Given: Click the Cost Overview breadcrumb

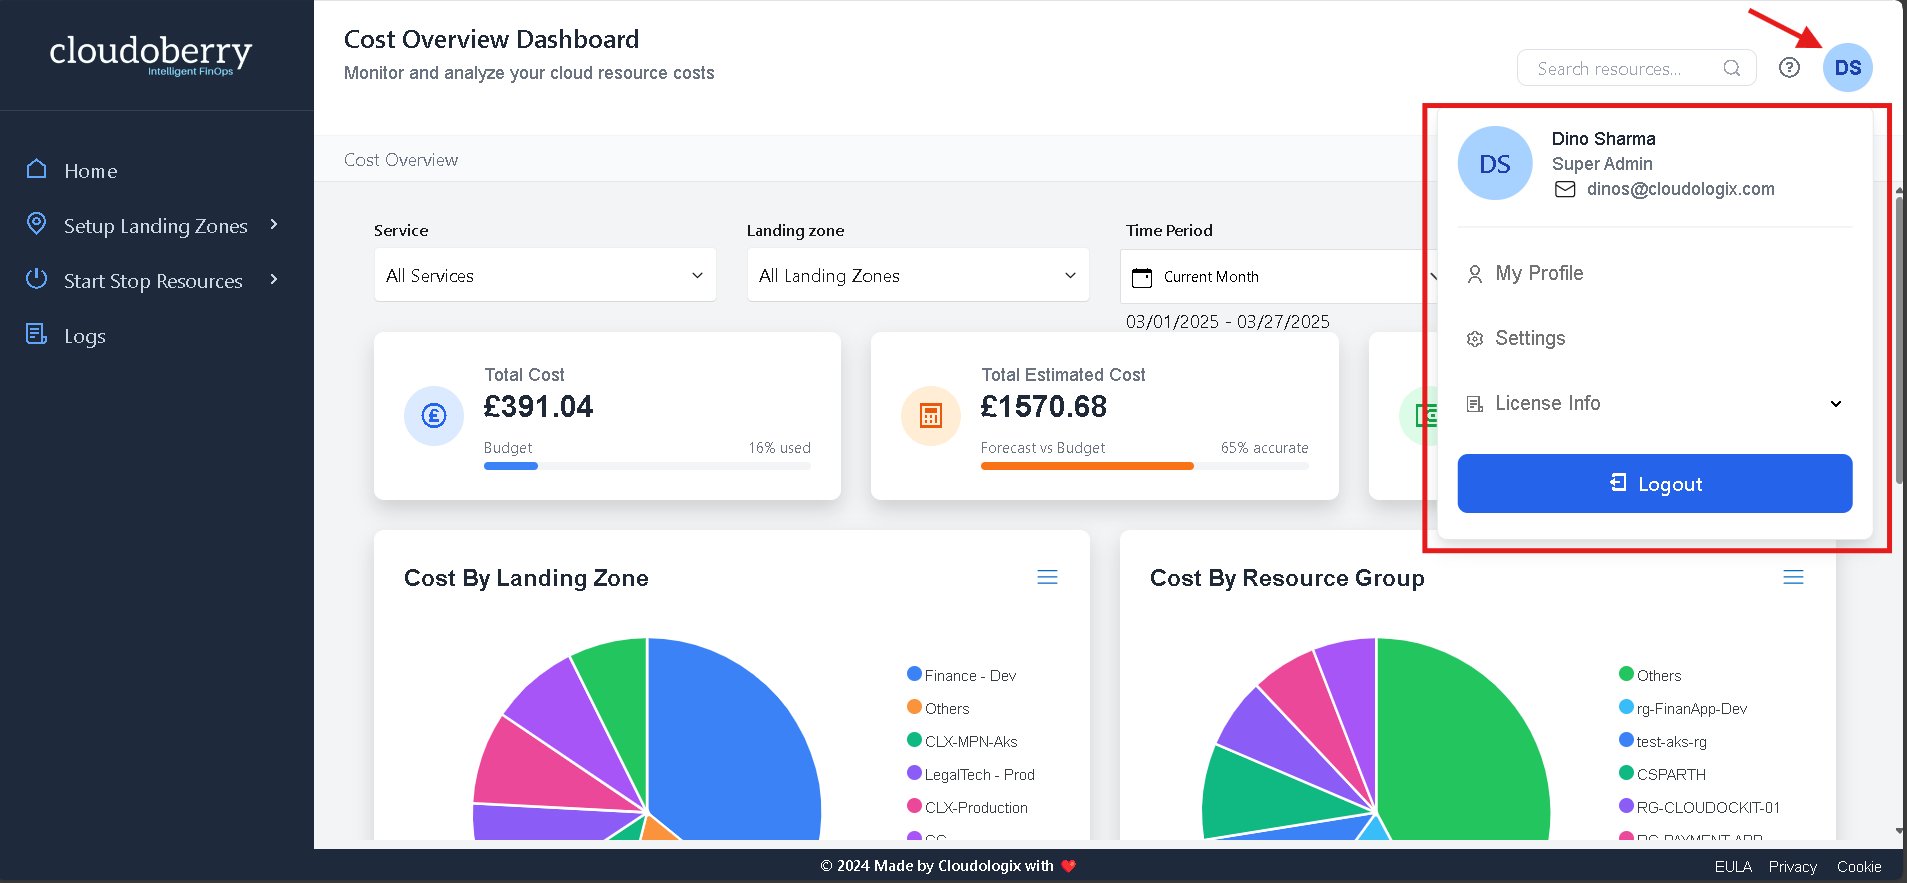Looking at the screenshot, I should point(401,160).
